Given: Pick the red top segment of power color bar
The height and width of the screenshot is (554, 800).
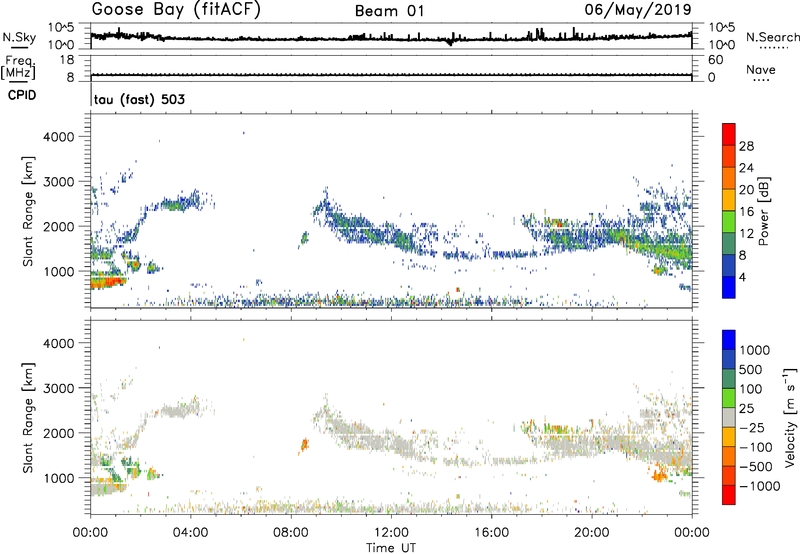Looking at the screenshot, I should pyautogui.click(x=729, y=135).
